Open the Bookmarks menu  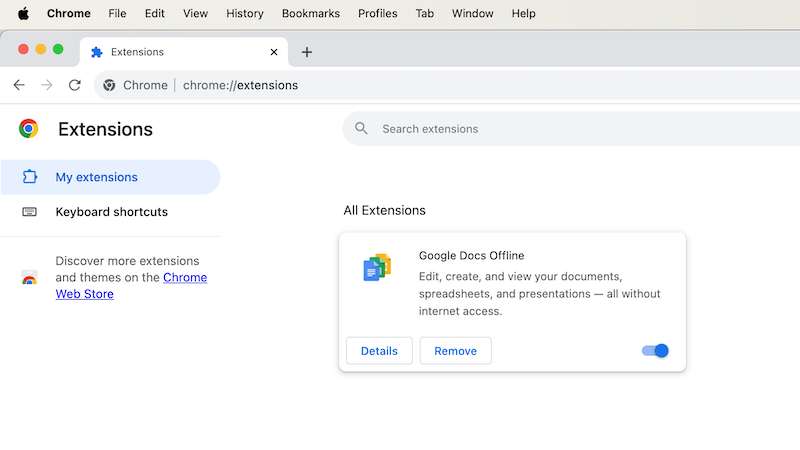click(x=311, y=14)
